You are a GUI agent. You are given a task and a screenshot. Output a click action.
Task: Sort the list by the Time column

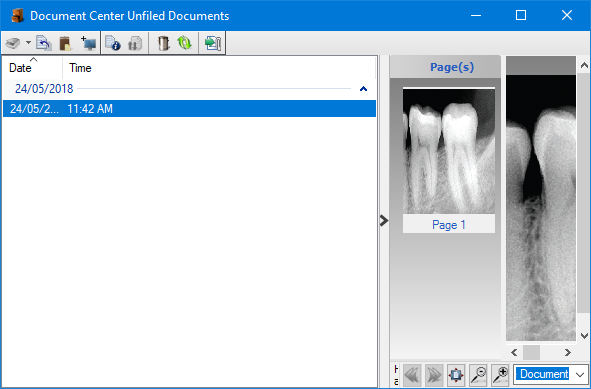tap(219, 67)
